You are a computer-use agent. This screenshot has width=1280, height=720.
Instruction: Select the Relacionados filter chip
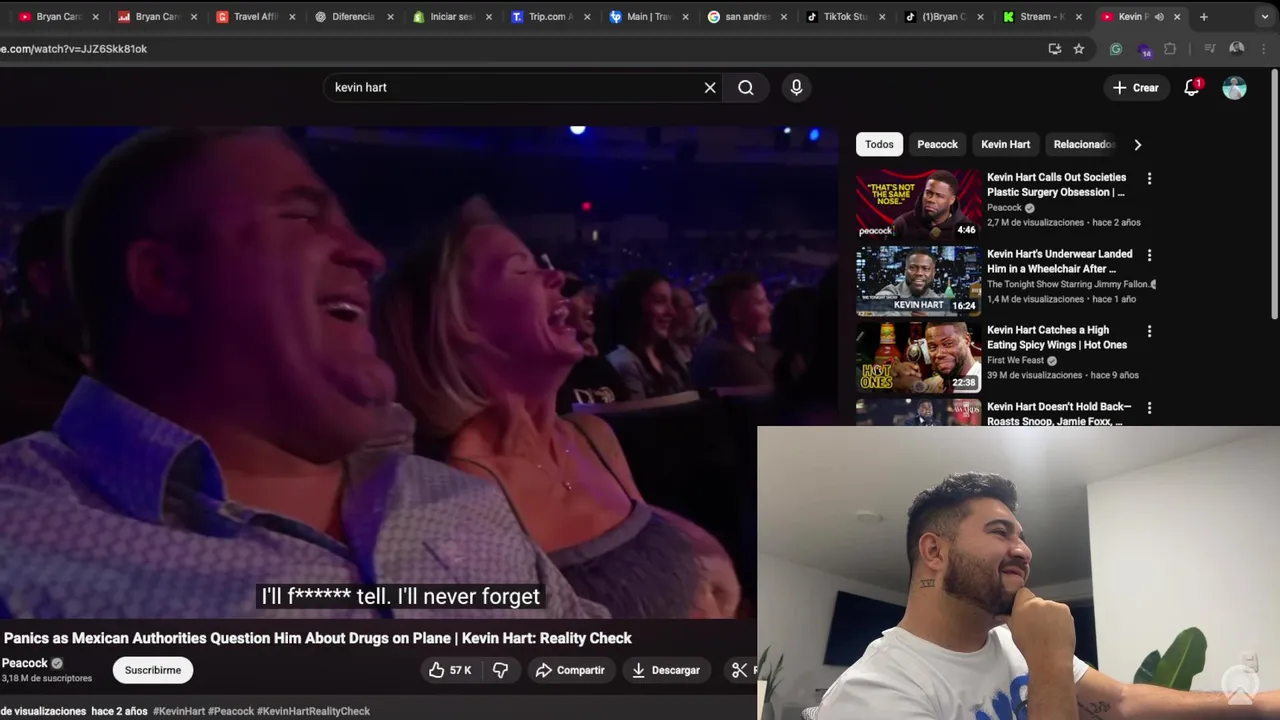pyautogui.click(x=1084, y=144)
